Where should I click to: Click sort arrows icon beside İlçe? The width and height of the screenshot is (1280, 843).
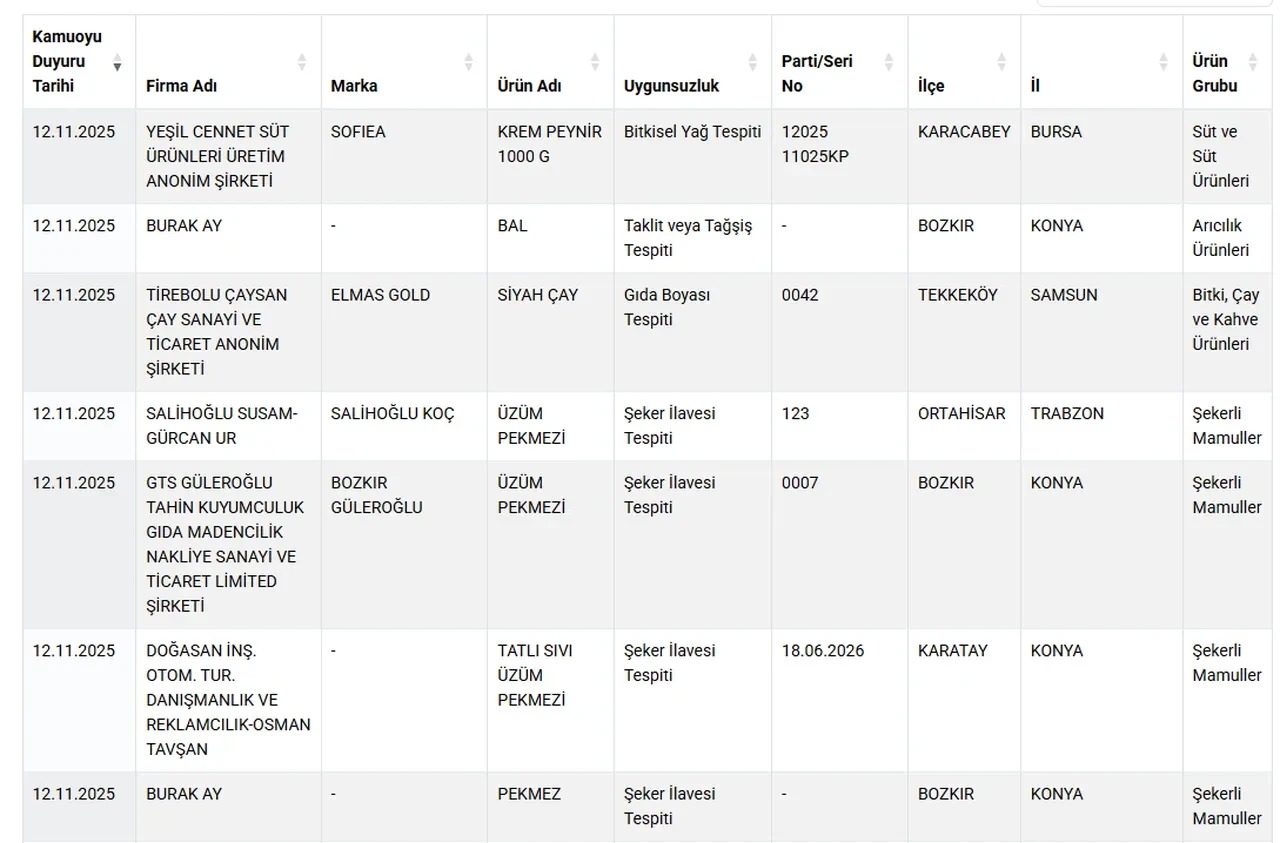coord(1001,62)
